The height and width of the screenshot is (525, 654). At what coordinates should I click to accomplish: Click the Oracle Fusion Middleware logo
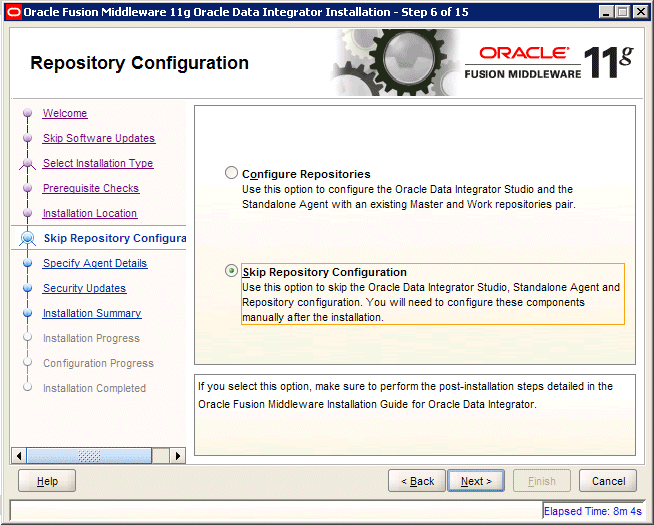pos(549,63)
